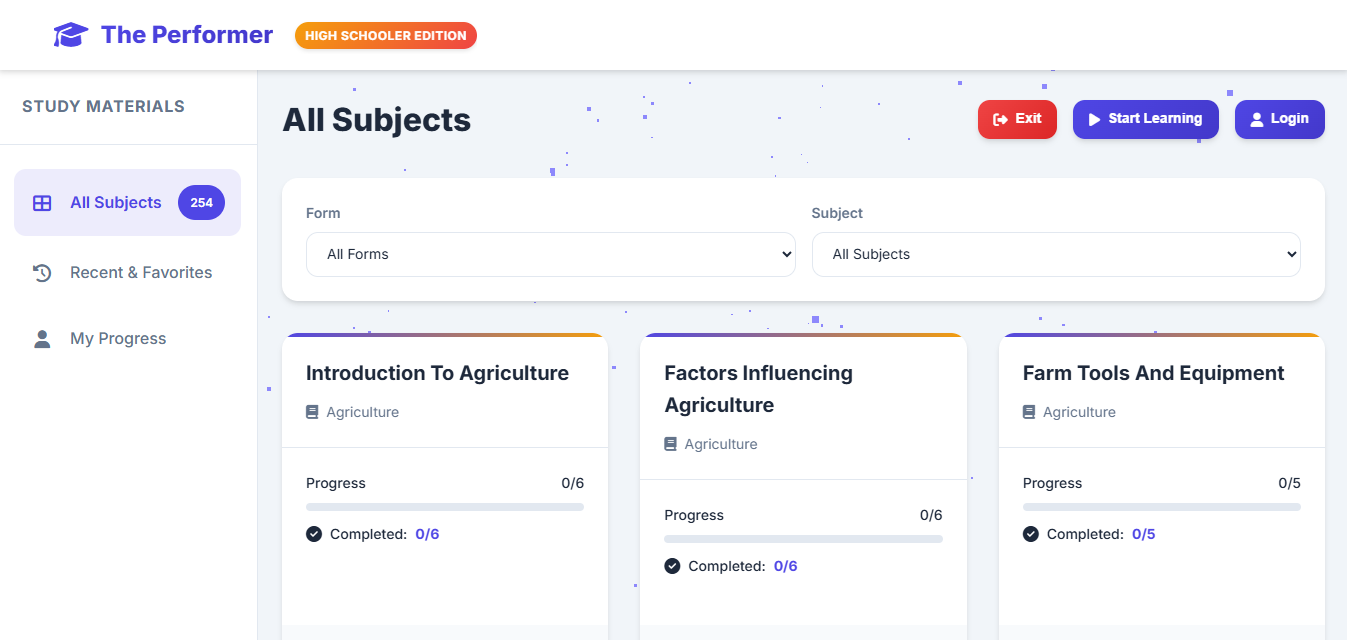
Task: Click the grid icon beside All Subjects
Action: pyautogui.click(x=42, y=203)
